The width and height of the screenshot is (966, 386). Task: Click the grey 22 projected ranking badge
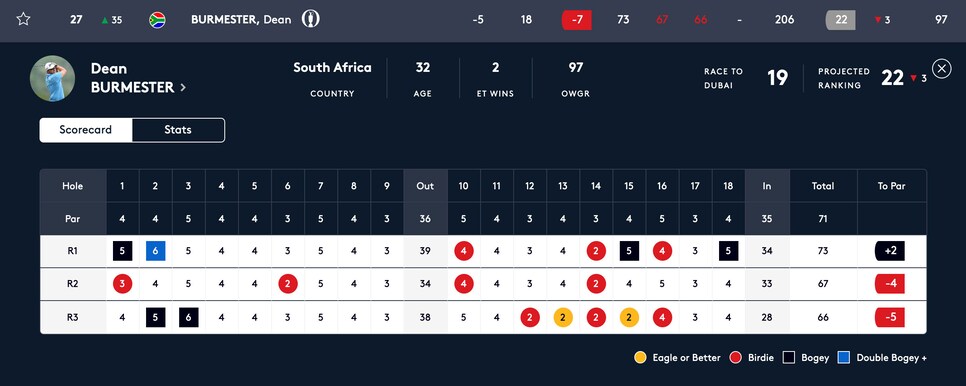(841, 20)
